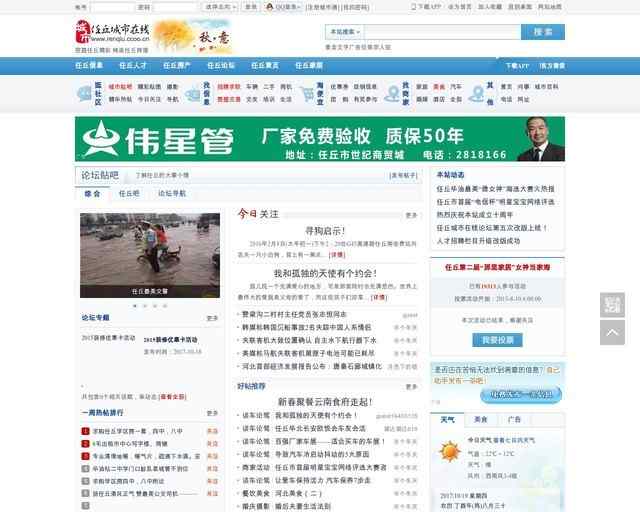Click the shopping cart icon
This screenshot has height=512, width=640.
coord(307,94)
